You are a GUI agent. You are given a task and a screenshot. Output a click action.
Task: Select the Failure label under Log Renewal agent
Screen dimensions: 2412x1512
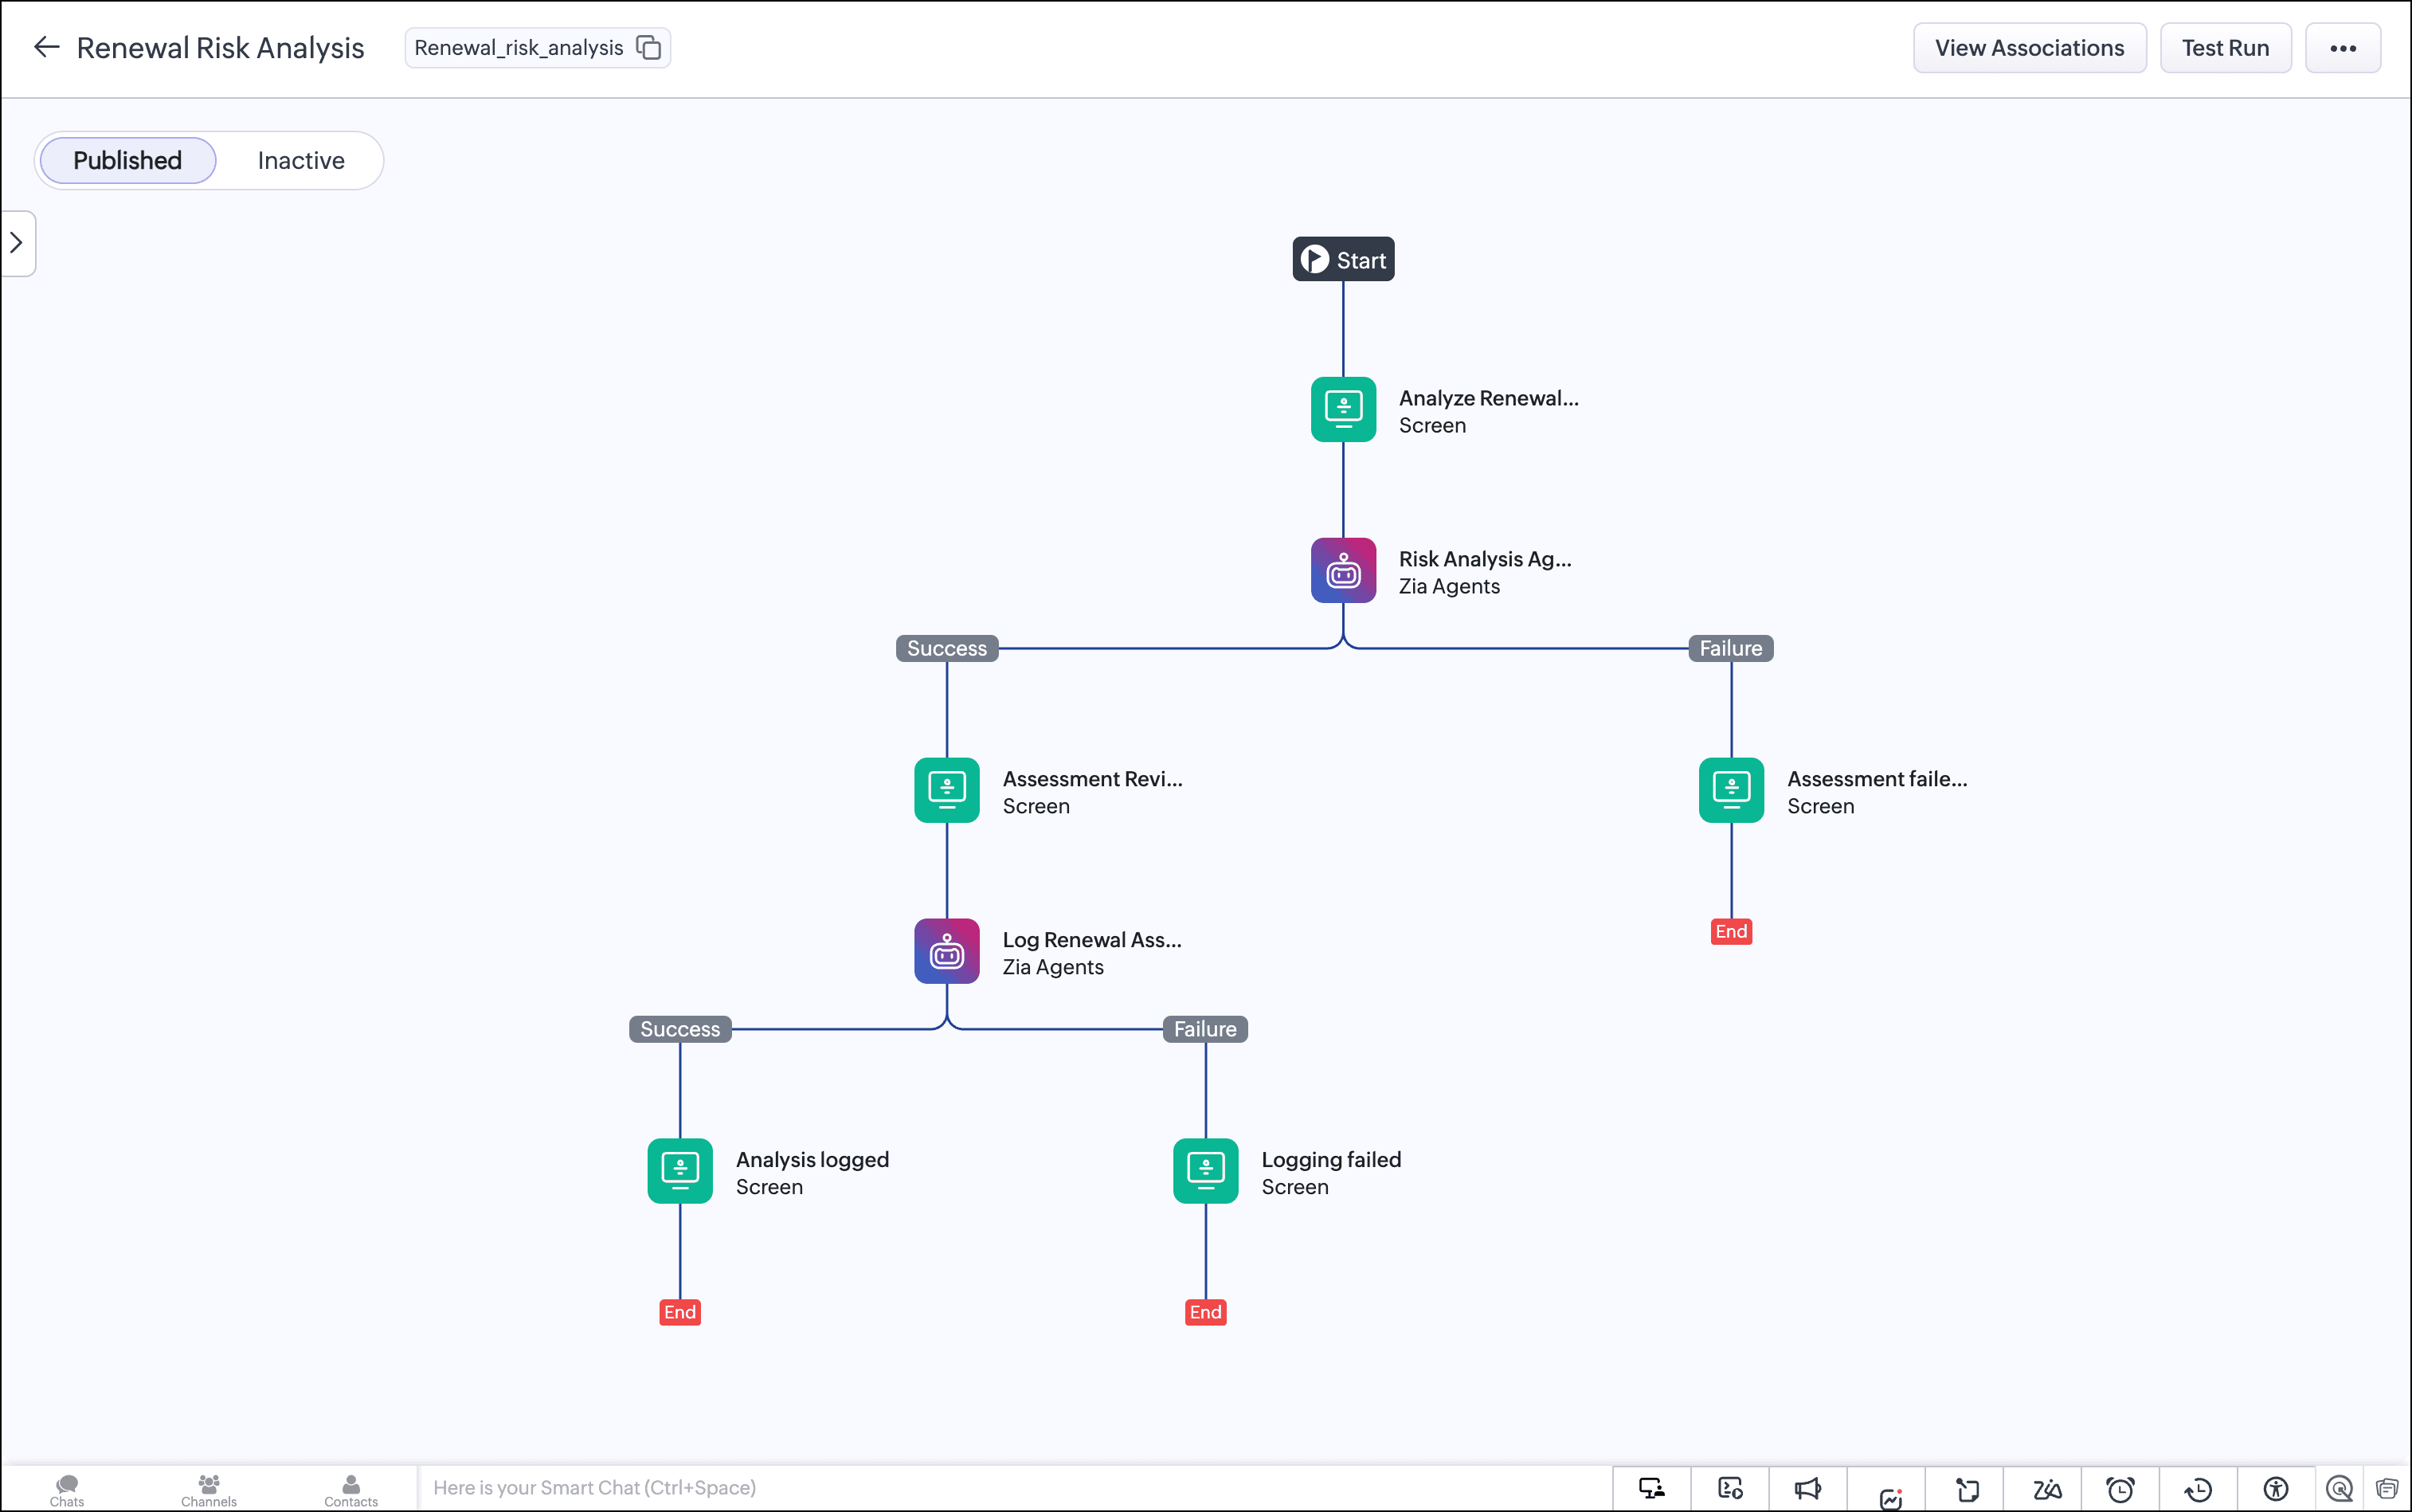coord(1205,1029)
